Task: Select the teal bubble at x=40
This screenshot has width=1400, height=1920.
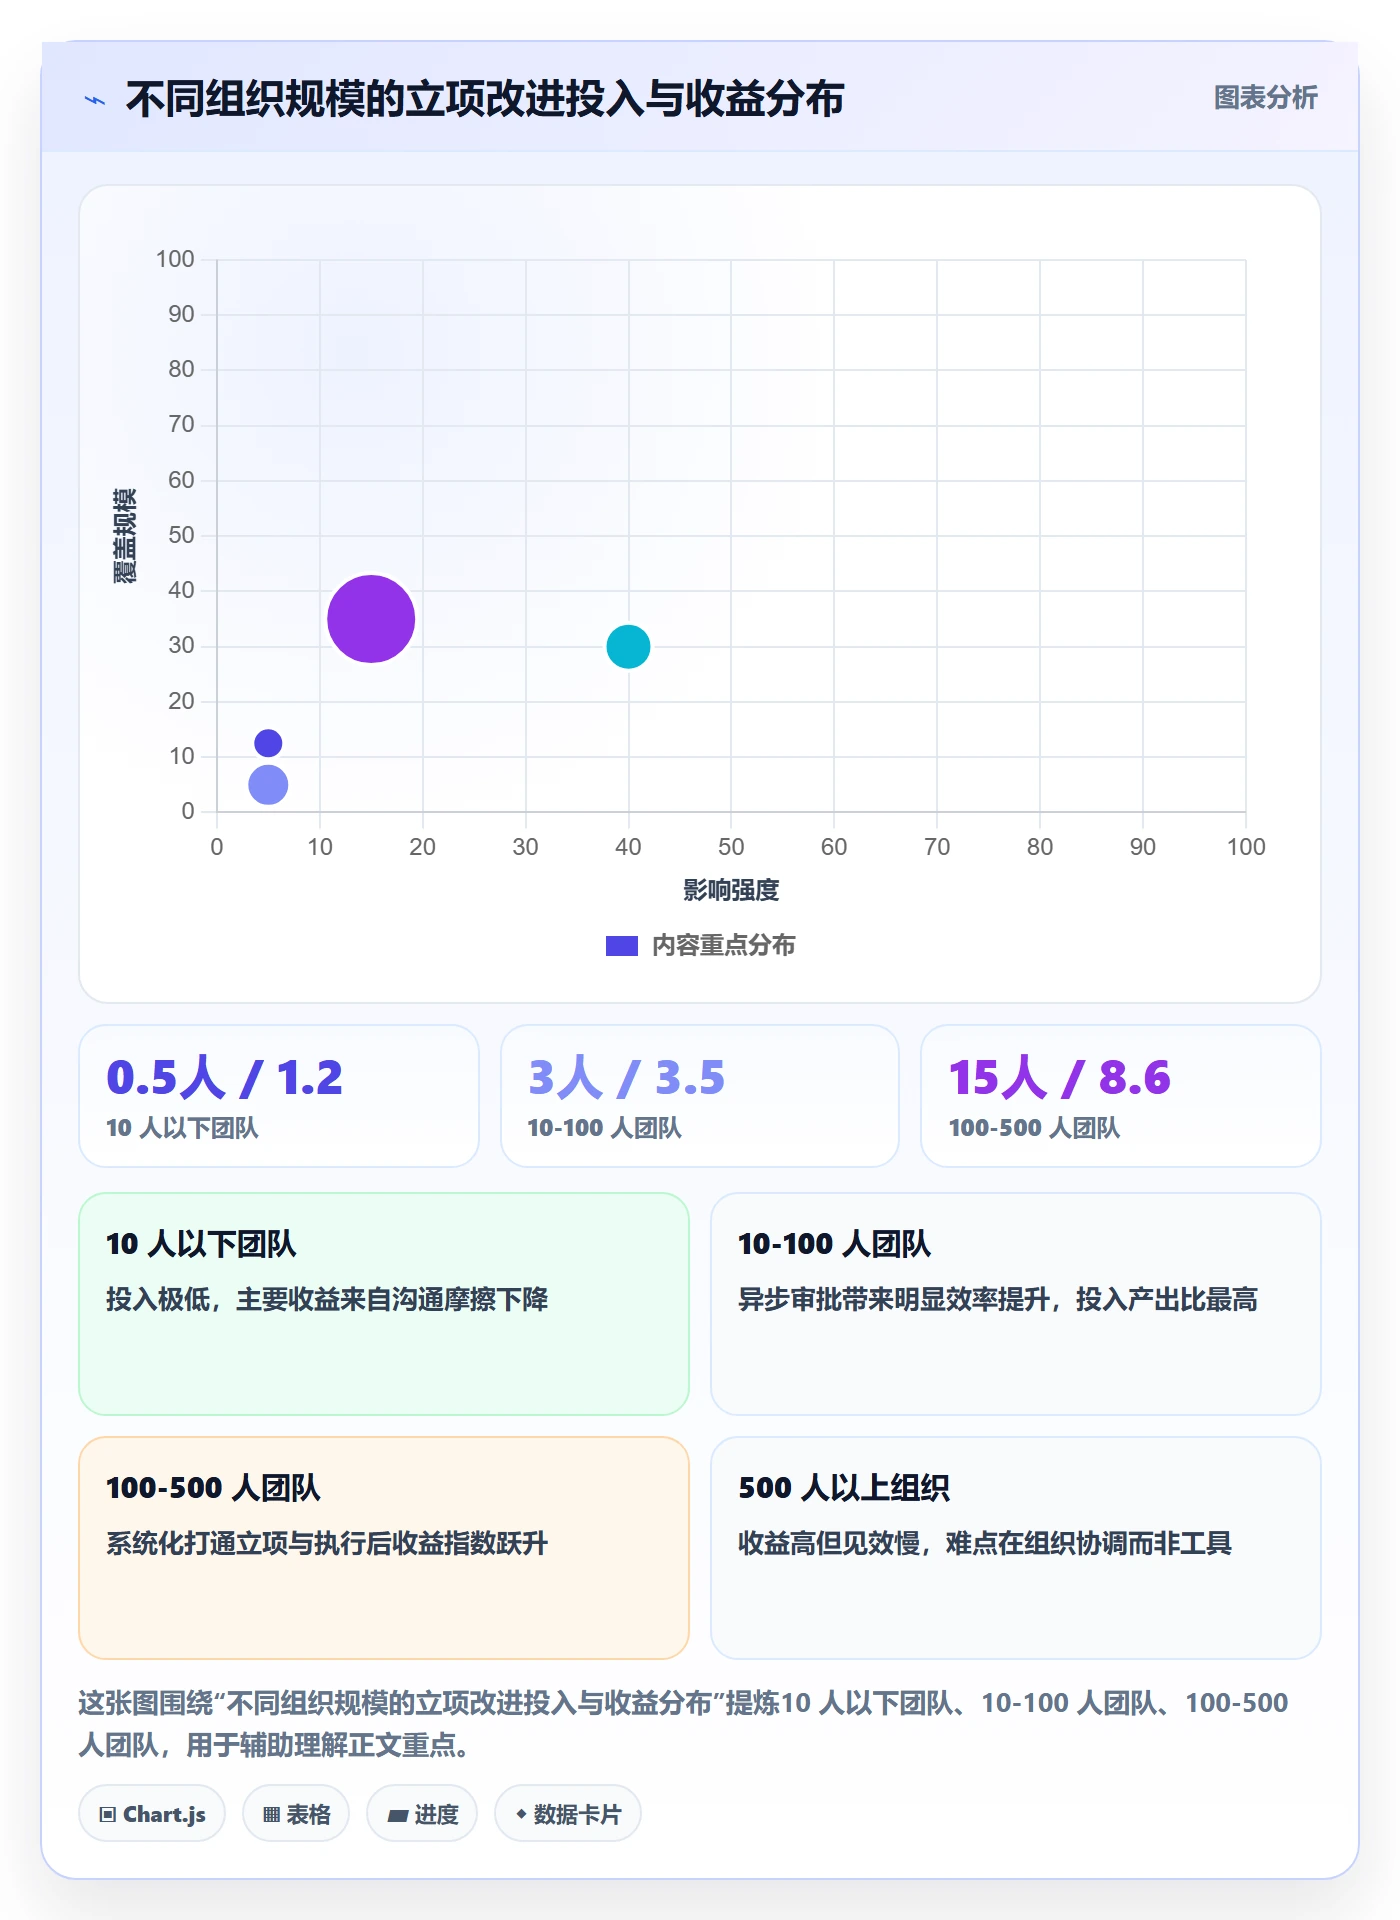Action: point(628,646)
